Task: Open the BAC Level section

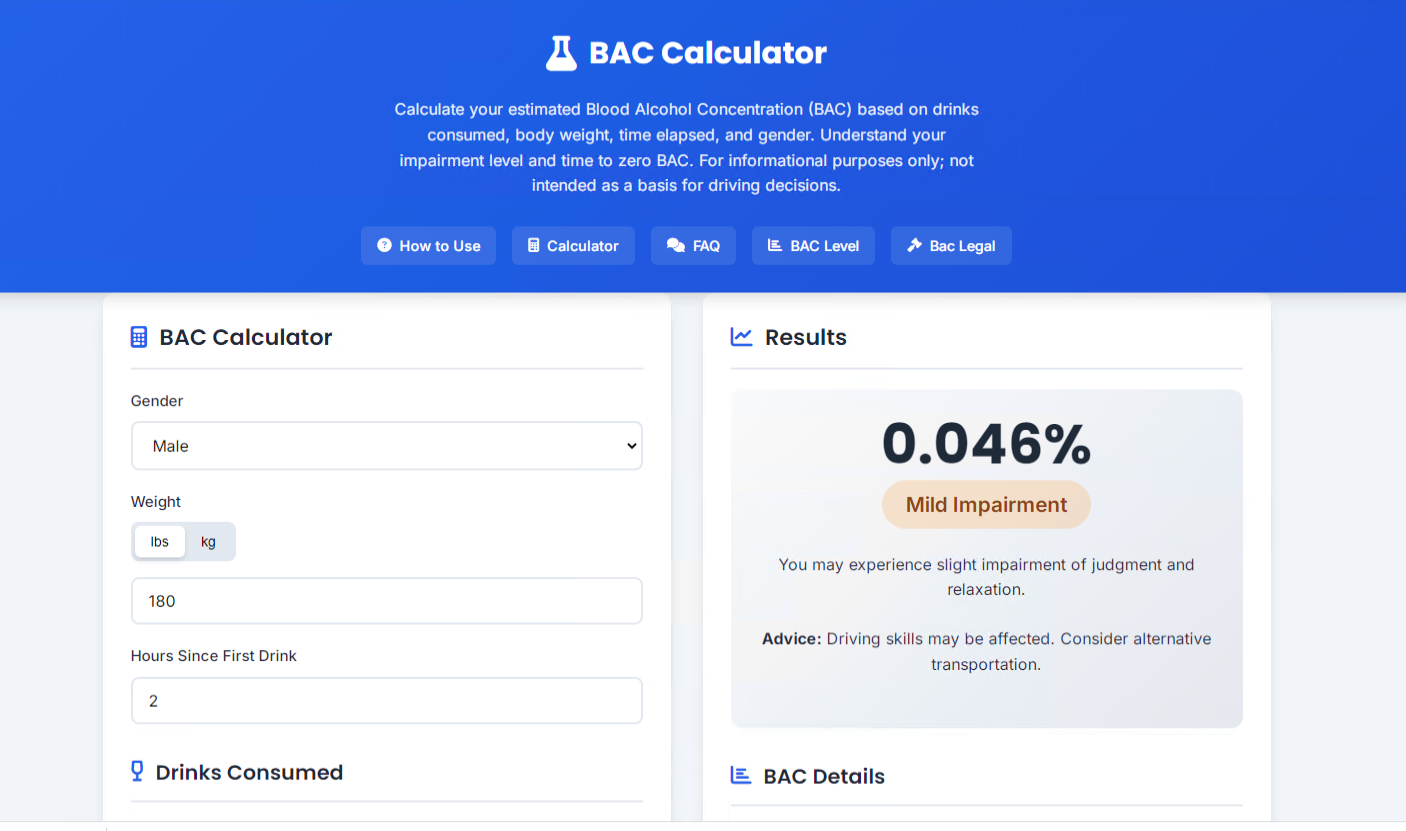Action: pos(813,245)
